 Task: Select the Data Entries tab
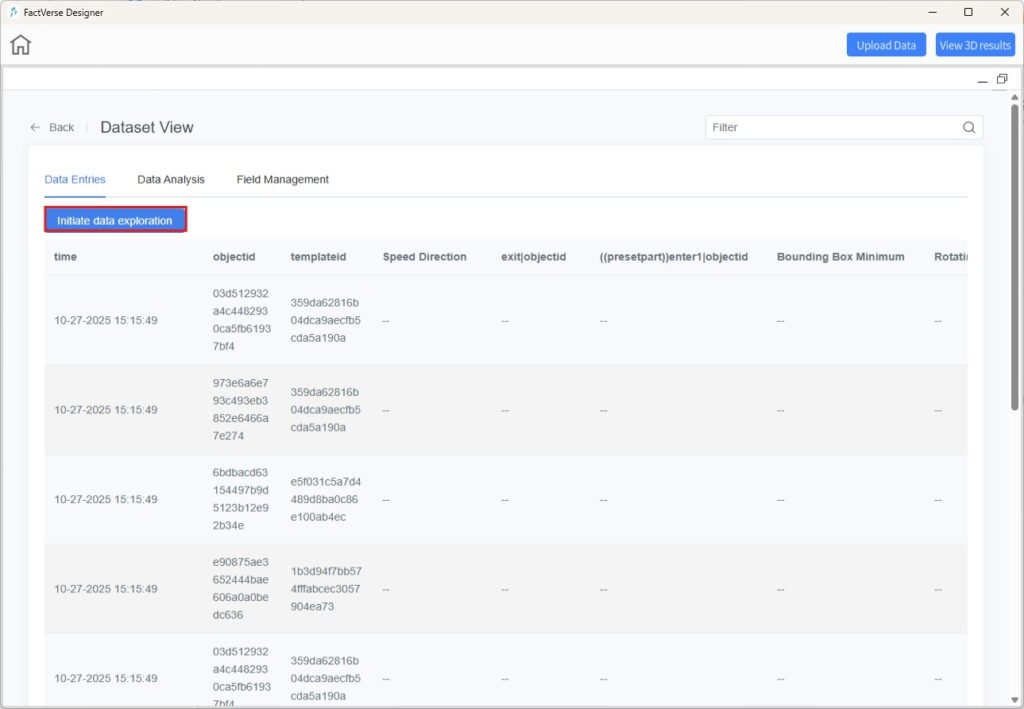pyautogui.click(x=75, y=179)
